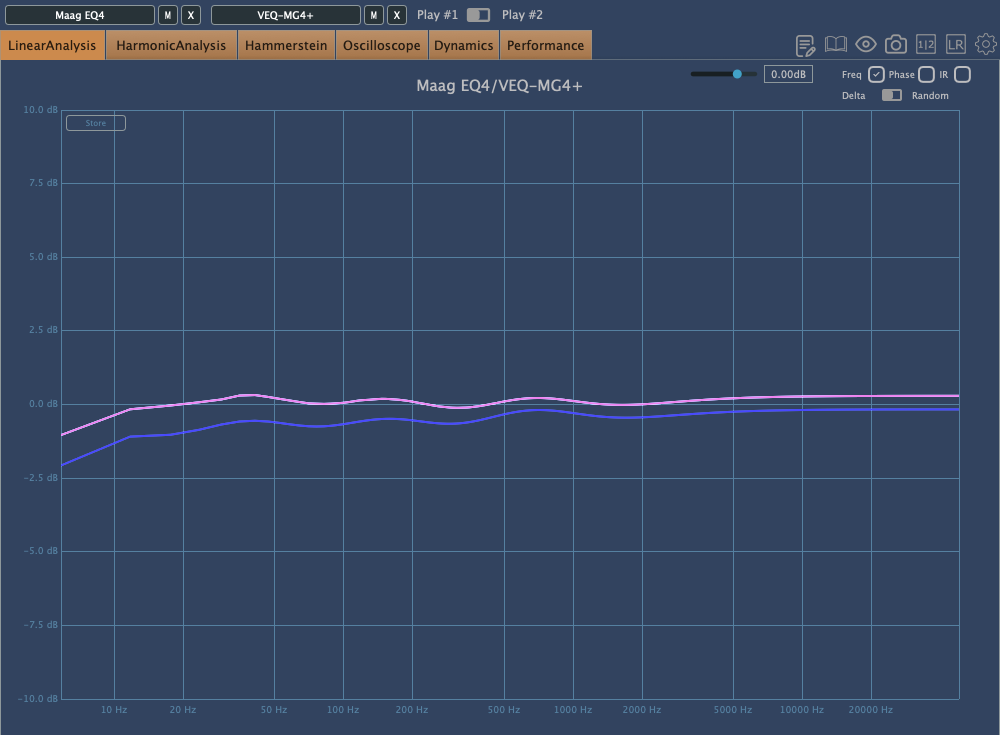Open the settings gear icon

(986, 44)
